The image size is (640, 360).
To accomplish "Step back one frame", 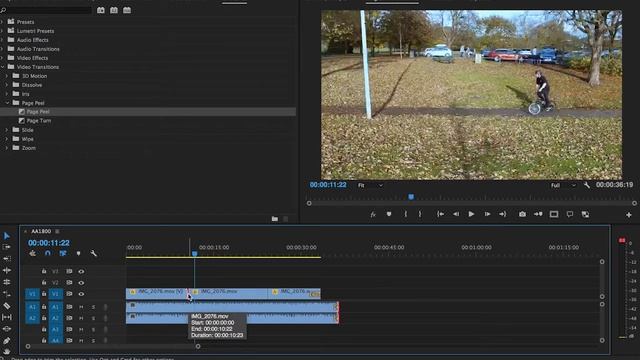I will pyautogui.click(x=456, y=214).
